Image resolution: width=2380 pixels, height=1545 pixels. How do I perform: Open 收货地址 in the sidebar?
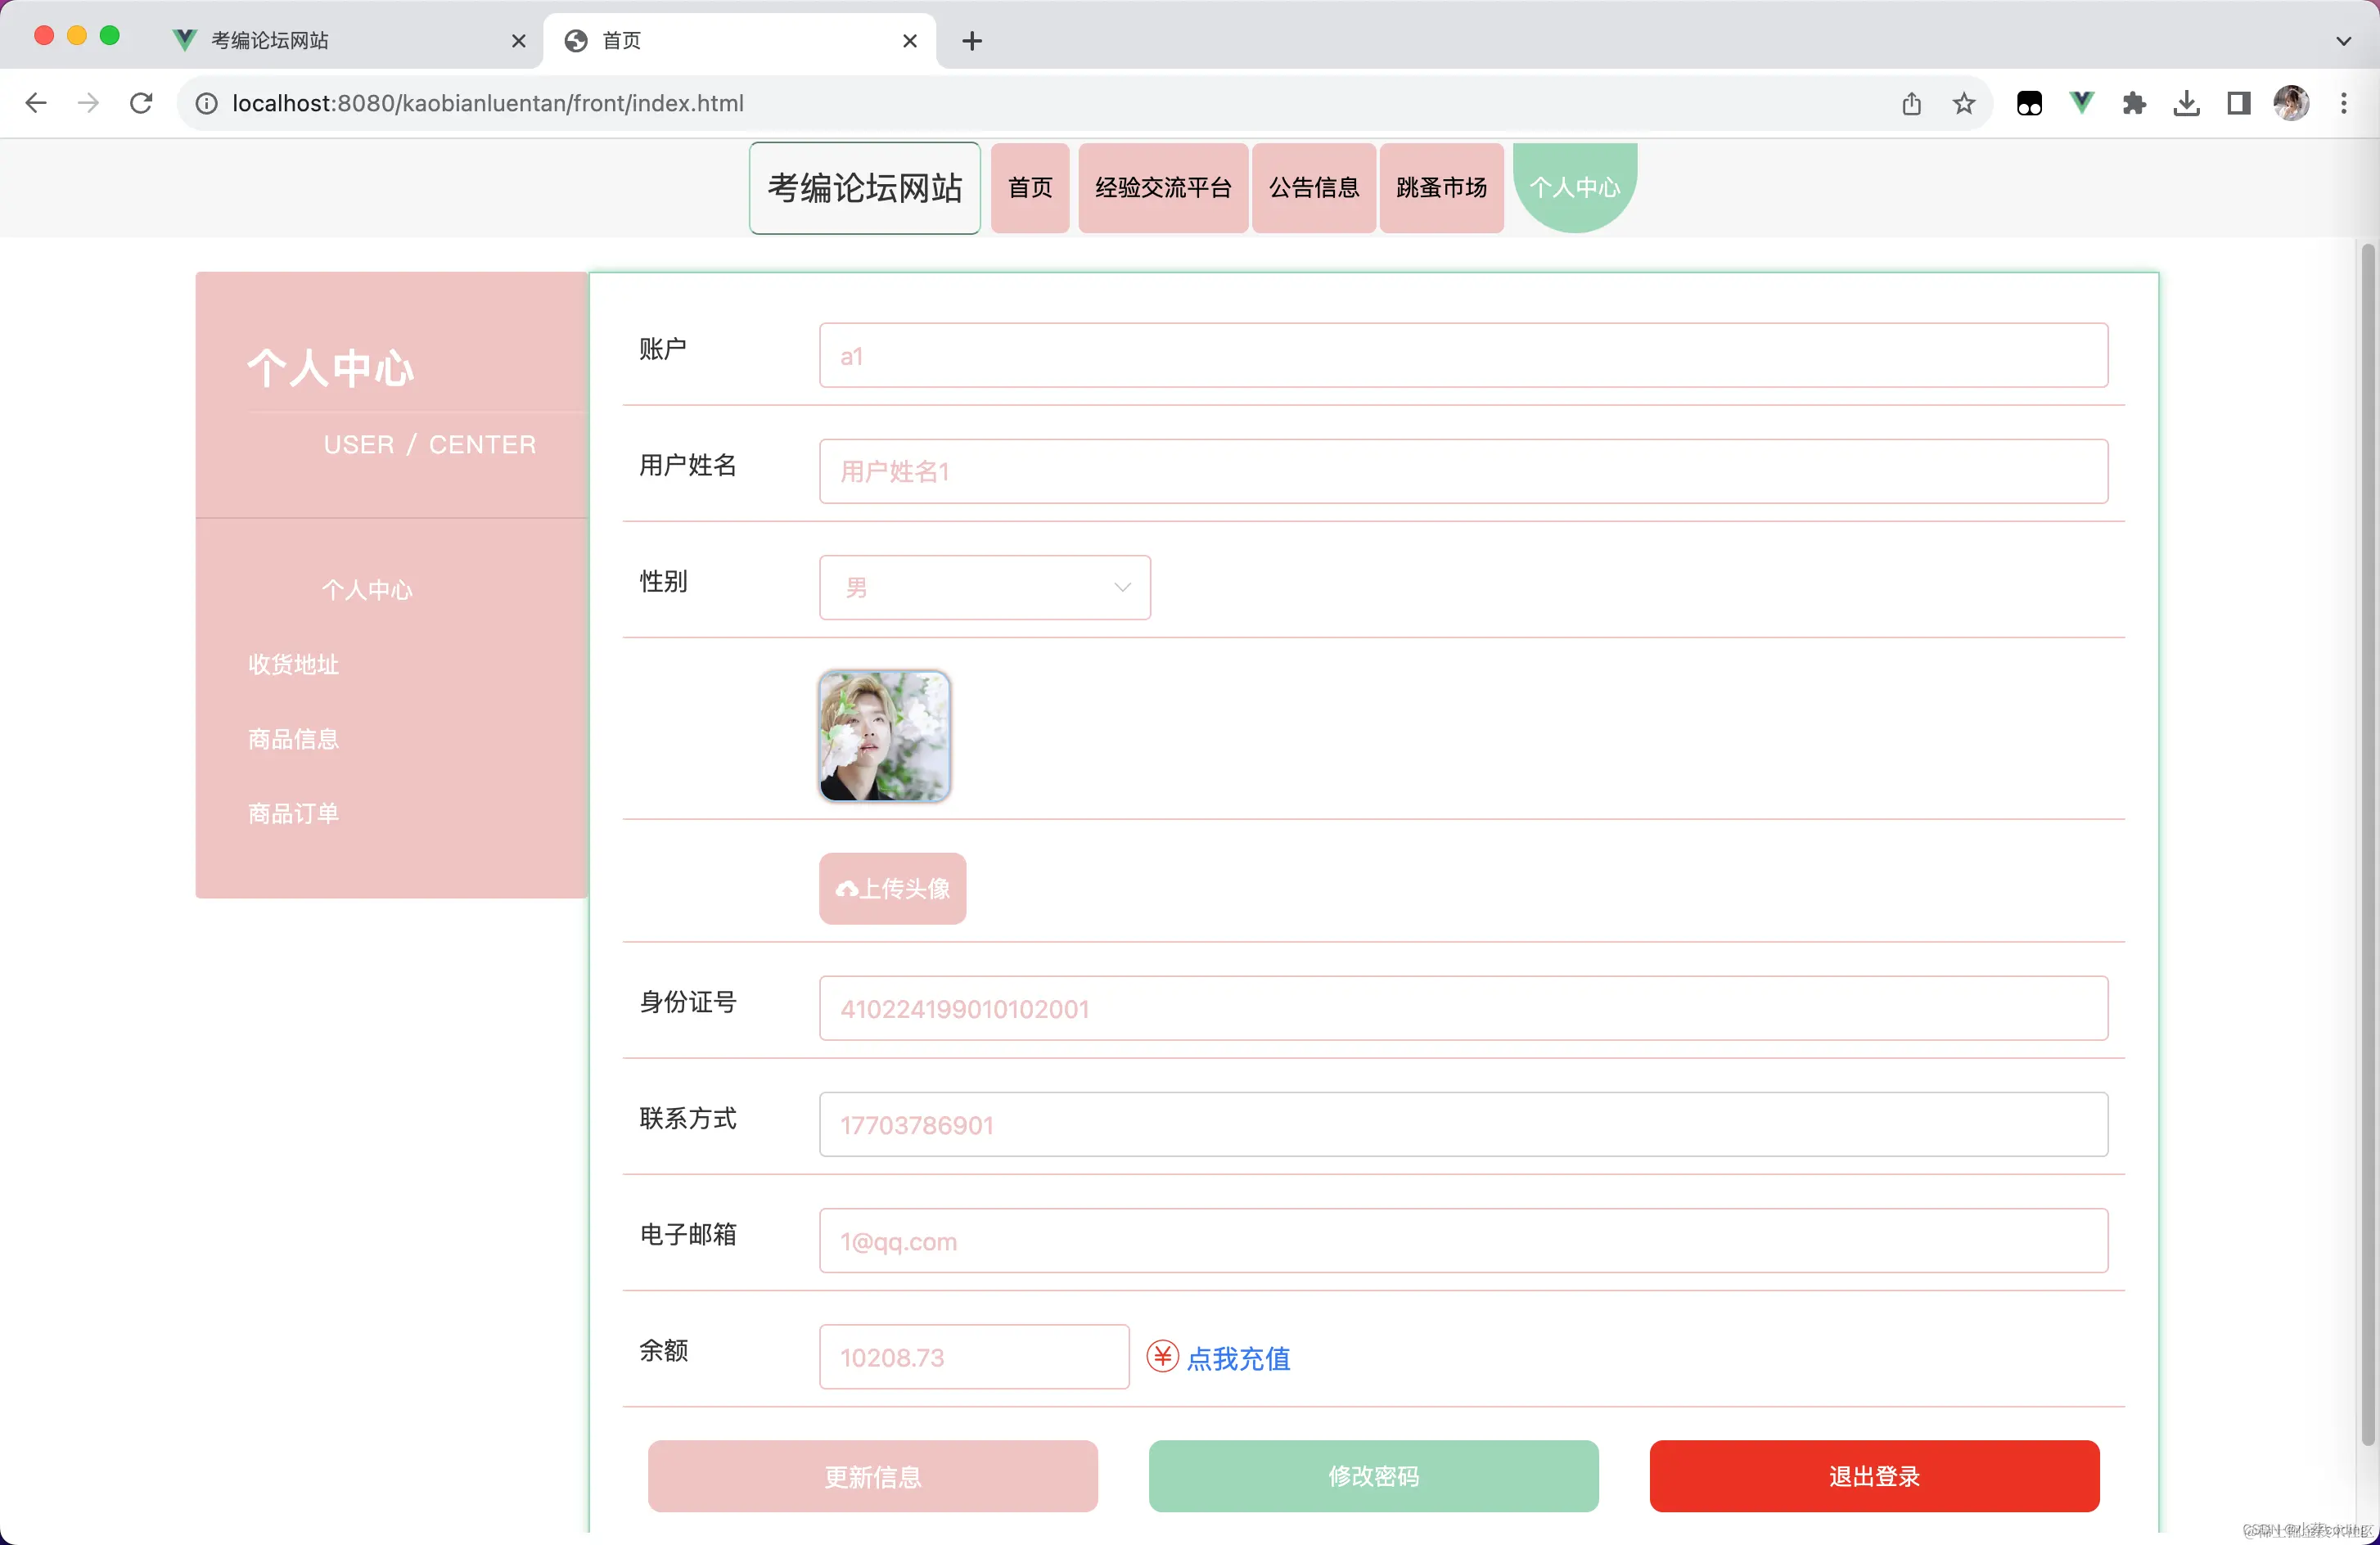coord(293,664)
